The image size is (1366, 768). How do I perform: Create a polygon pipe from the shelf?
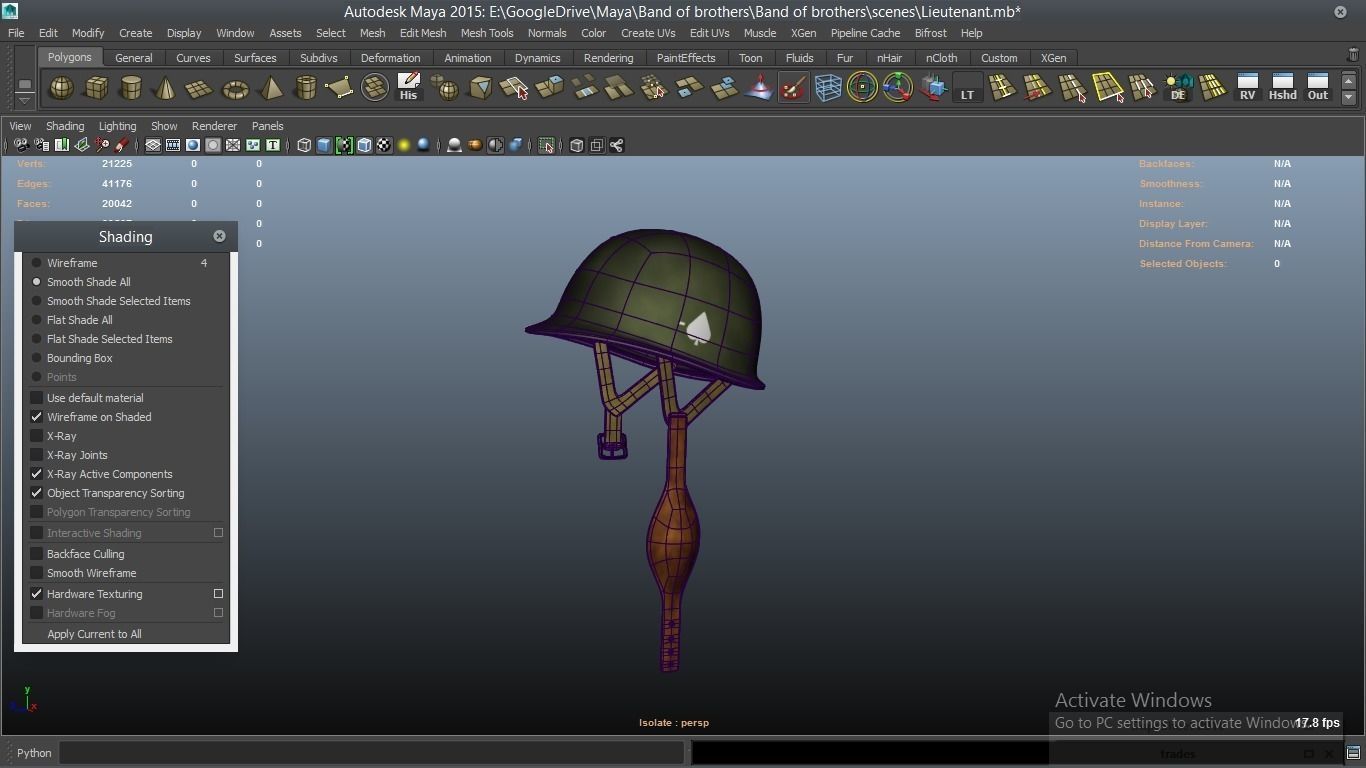(305, 89)
